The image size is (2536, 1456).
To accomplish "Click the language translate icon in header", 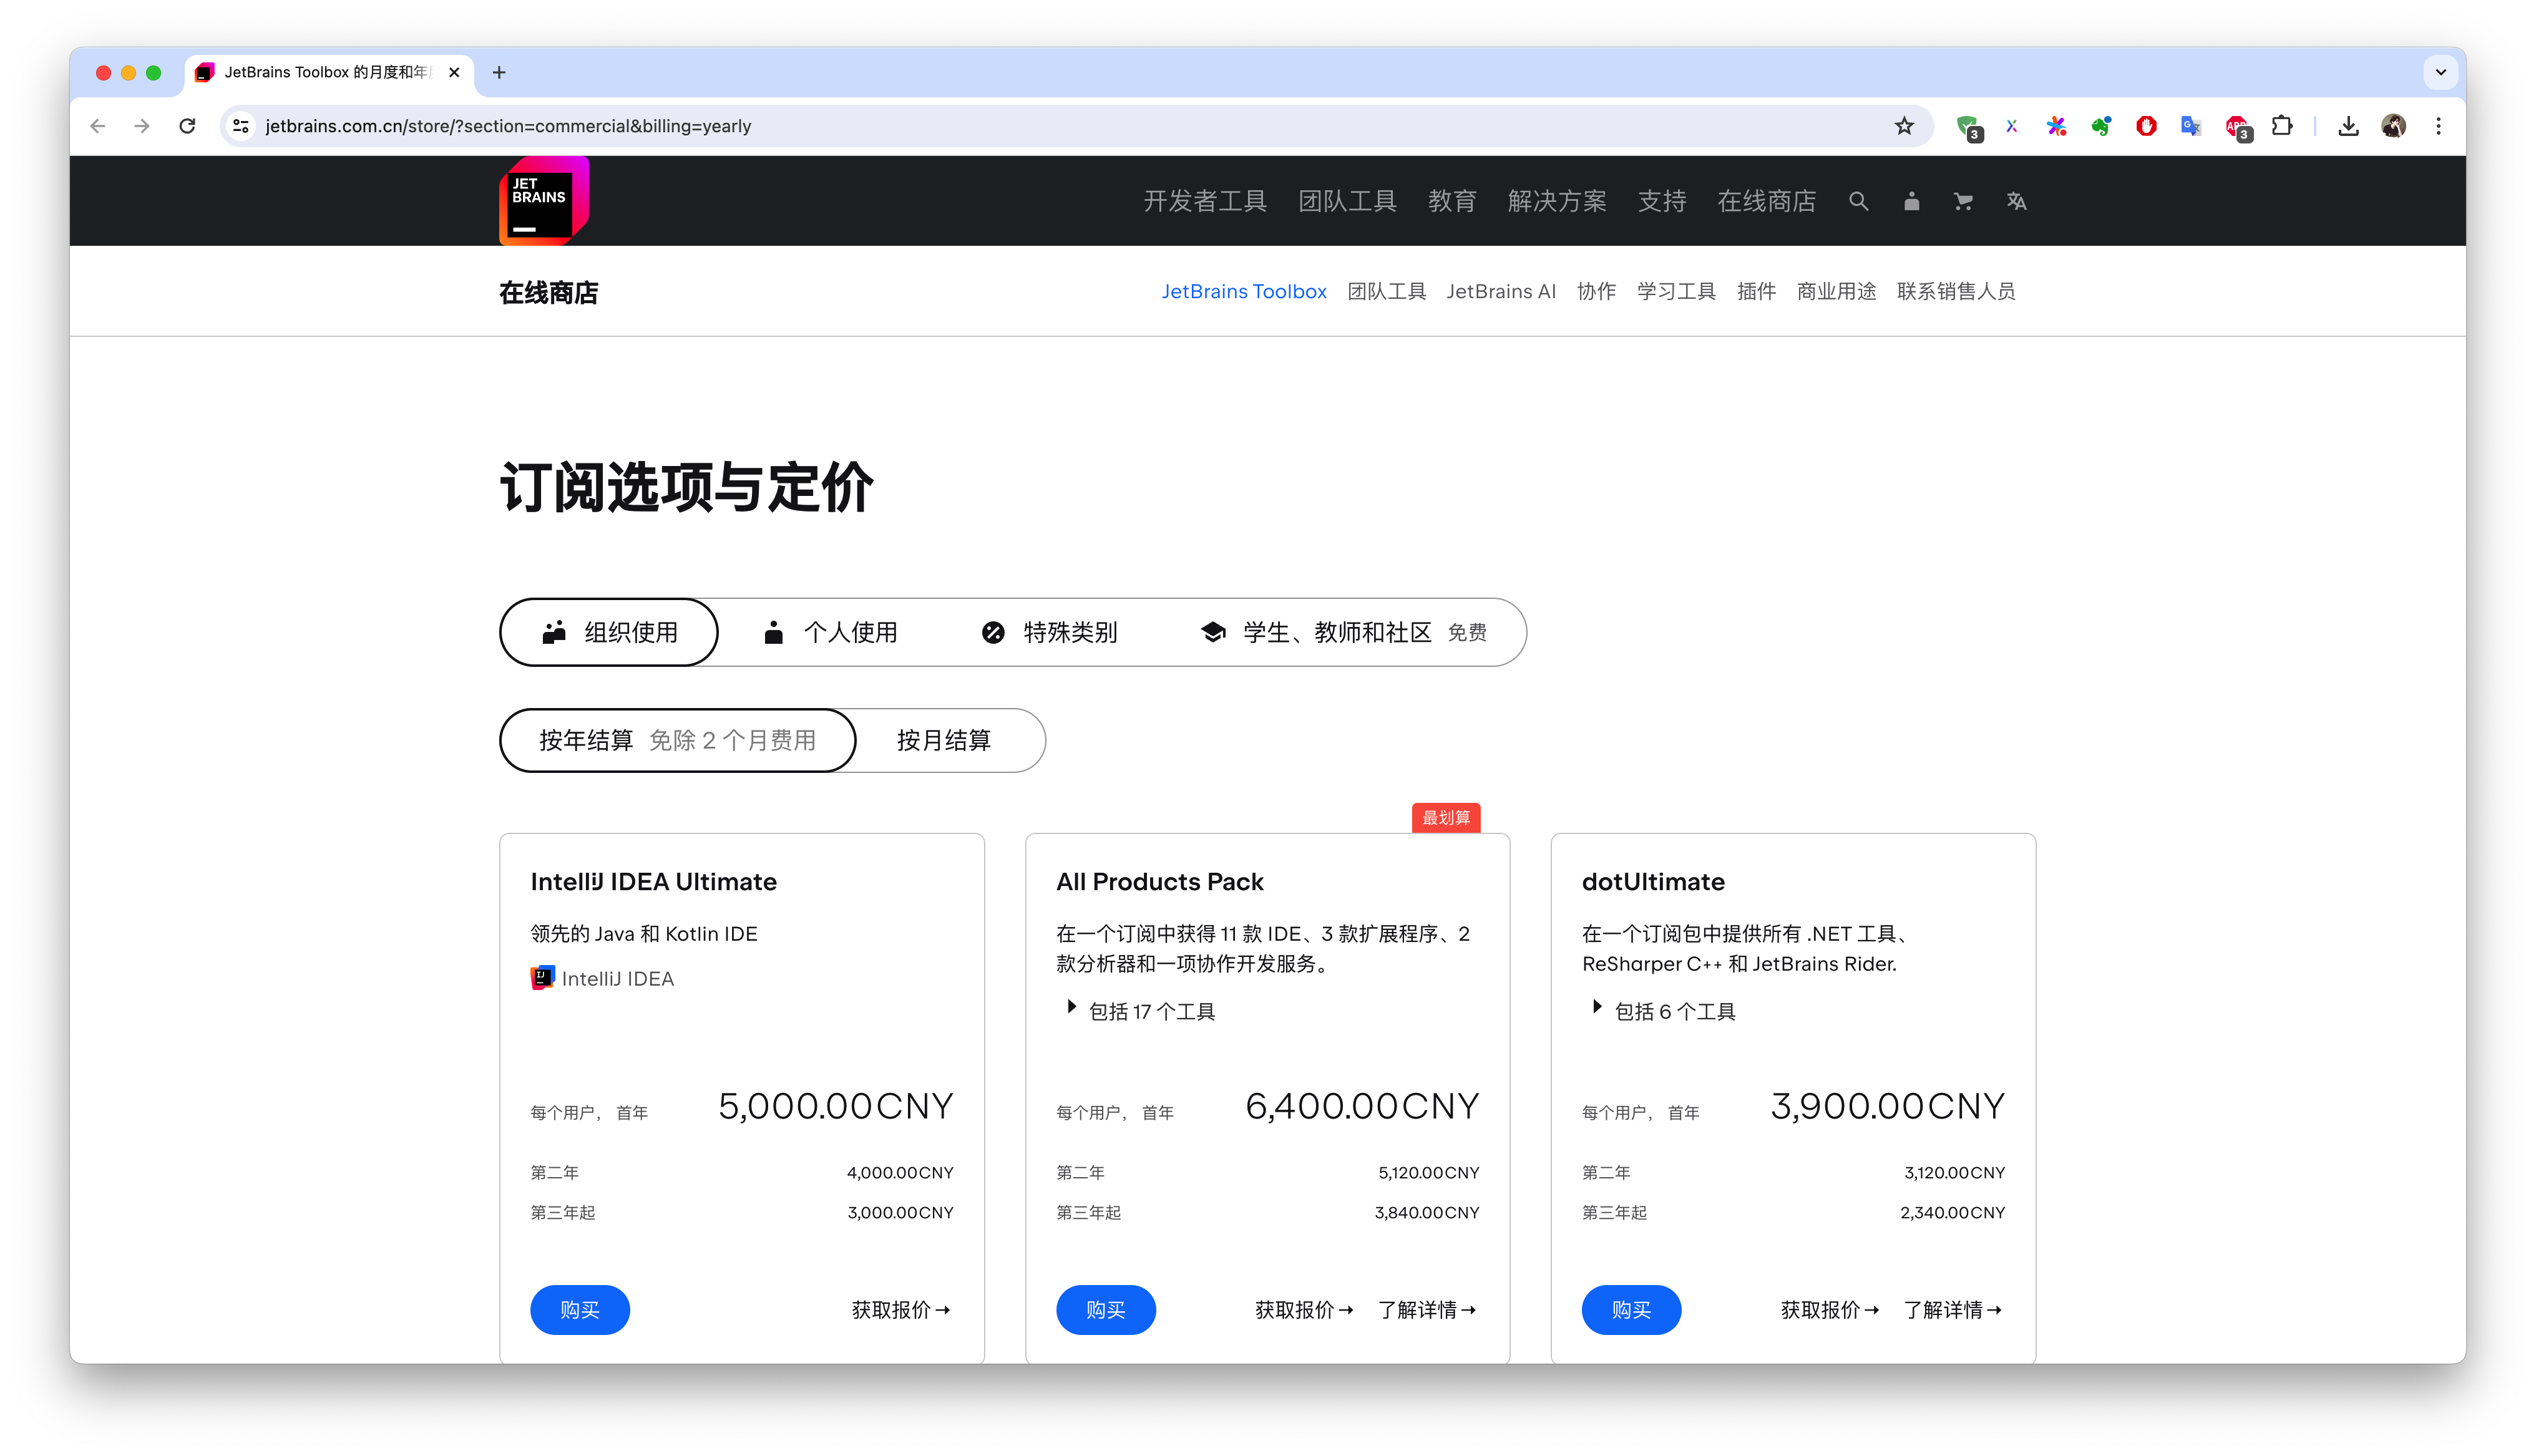I will (2016, 201).
